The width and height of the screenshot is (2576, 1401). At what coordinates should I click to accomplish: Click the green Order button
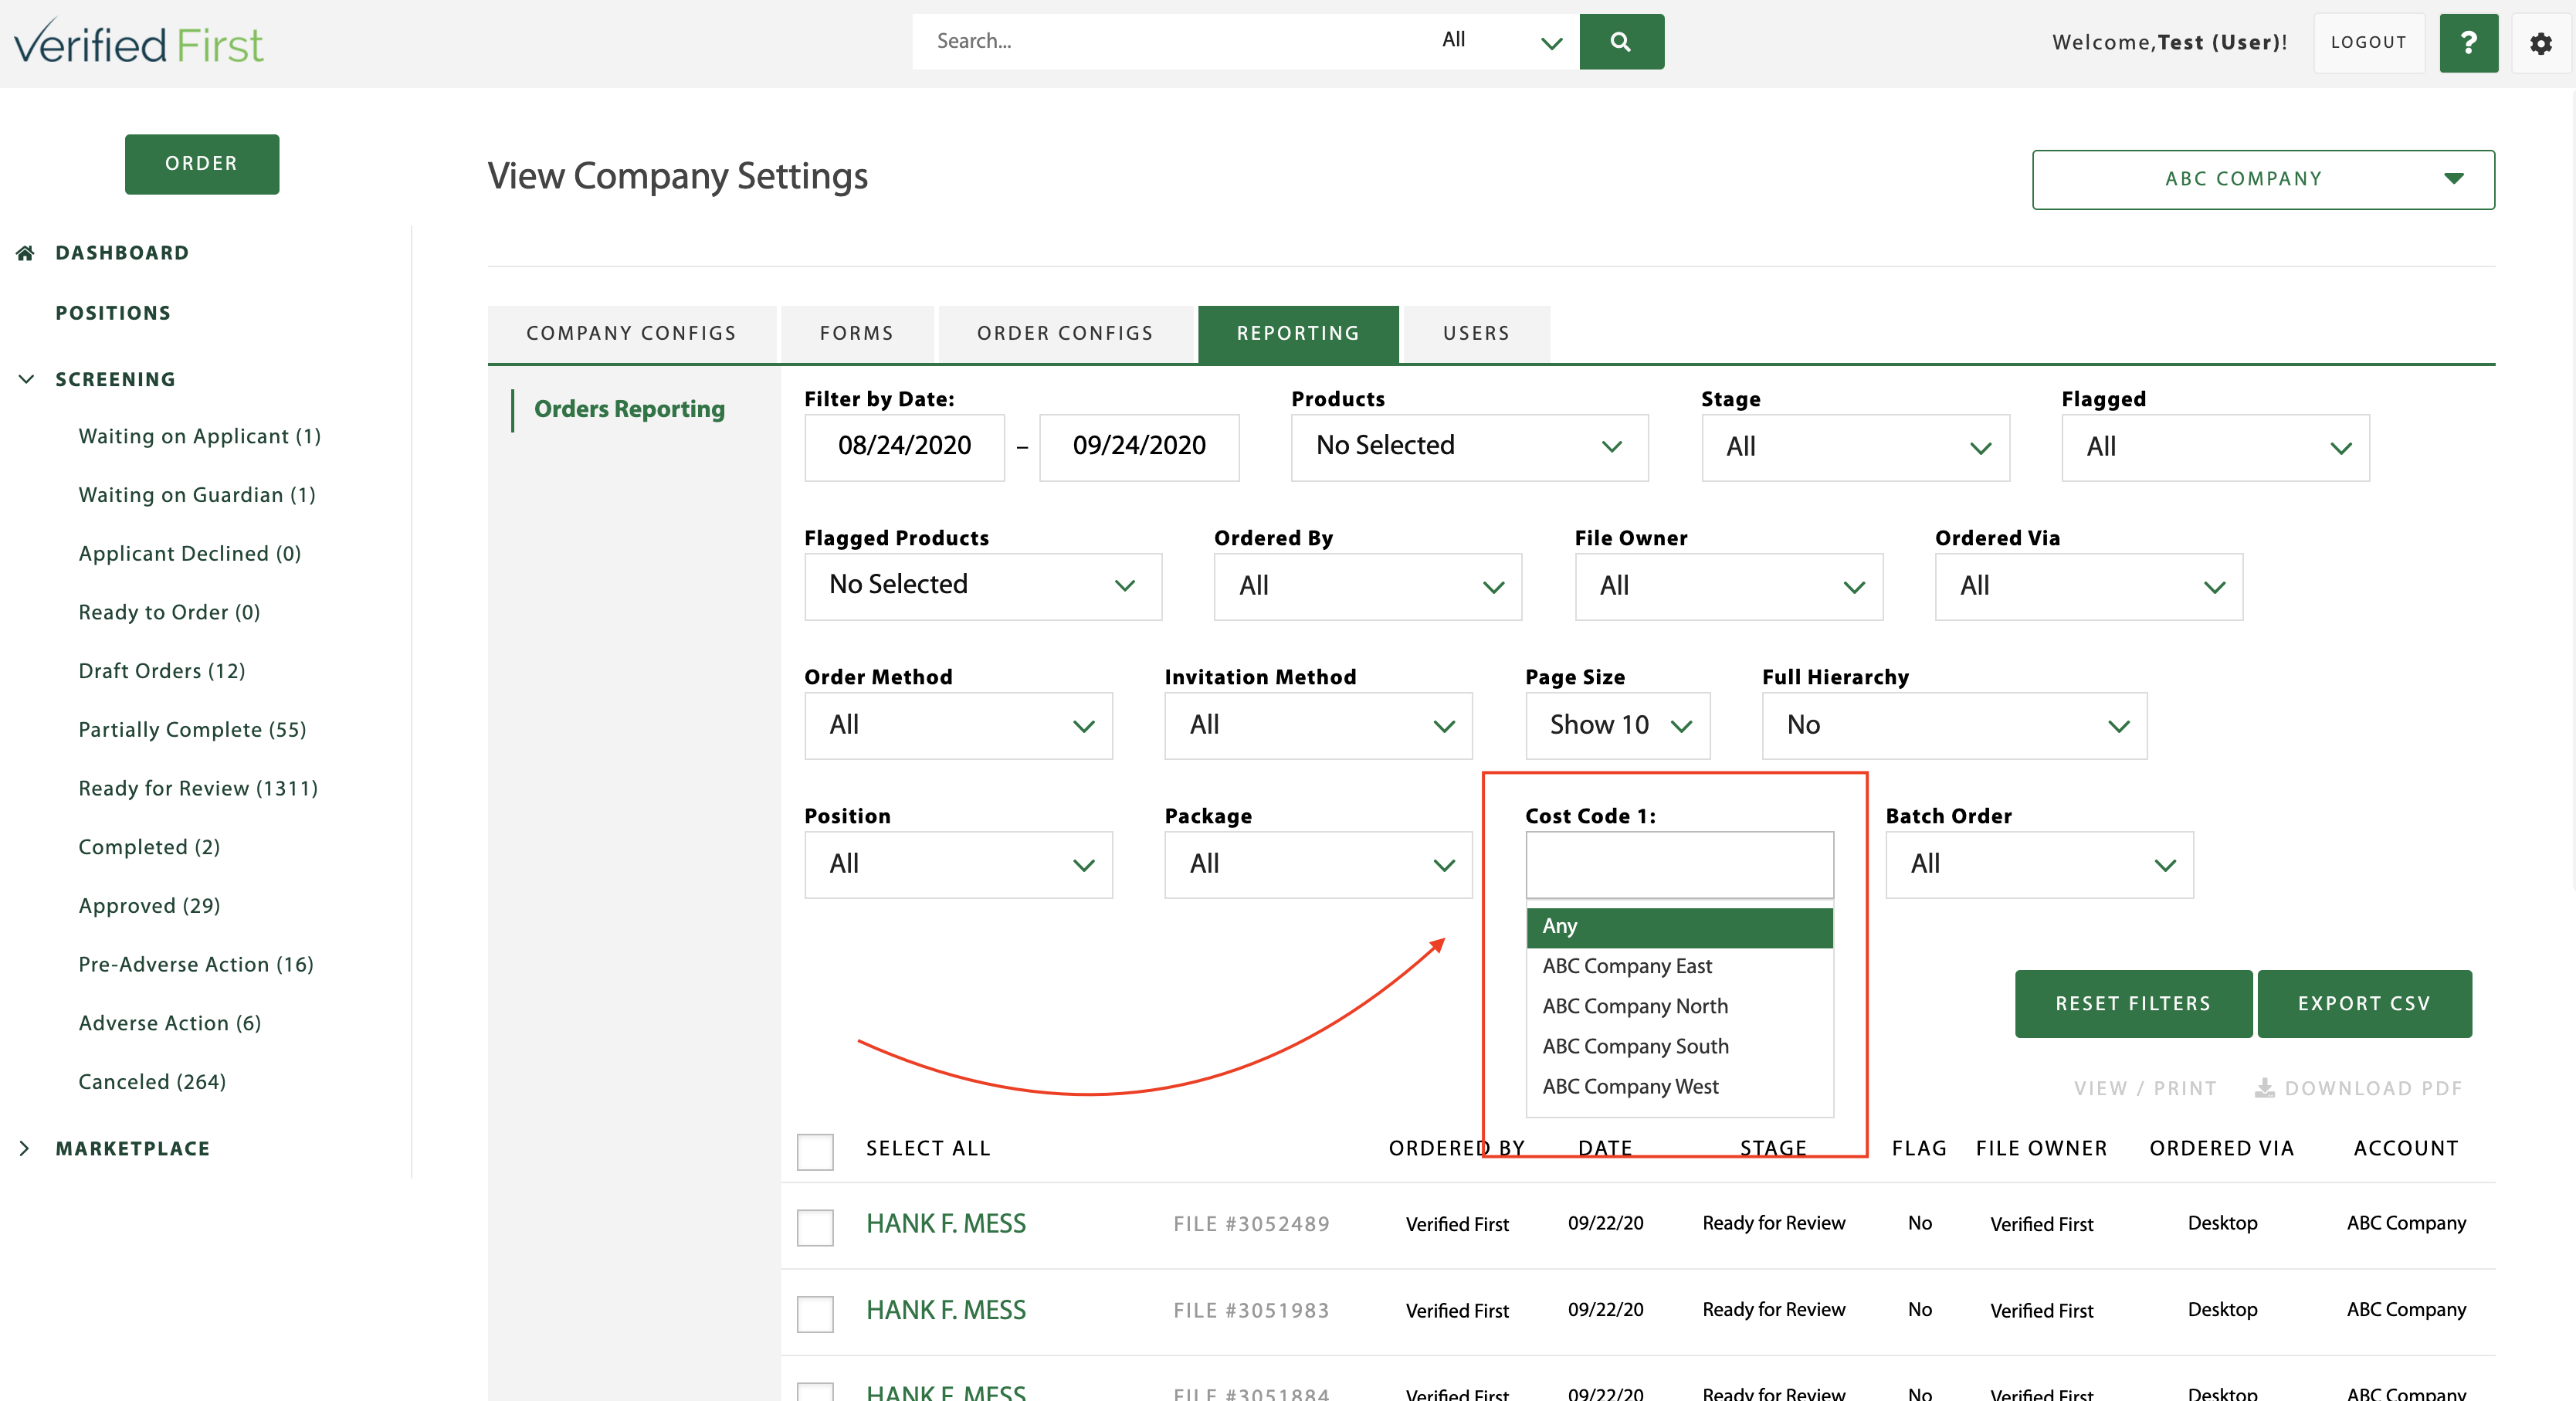click(x=202, y=164)
